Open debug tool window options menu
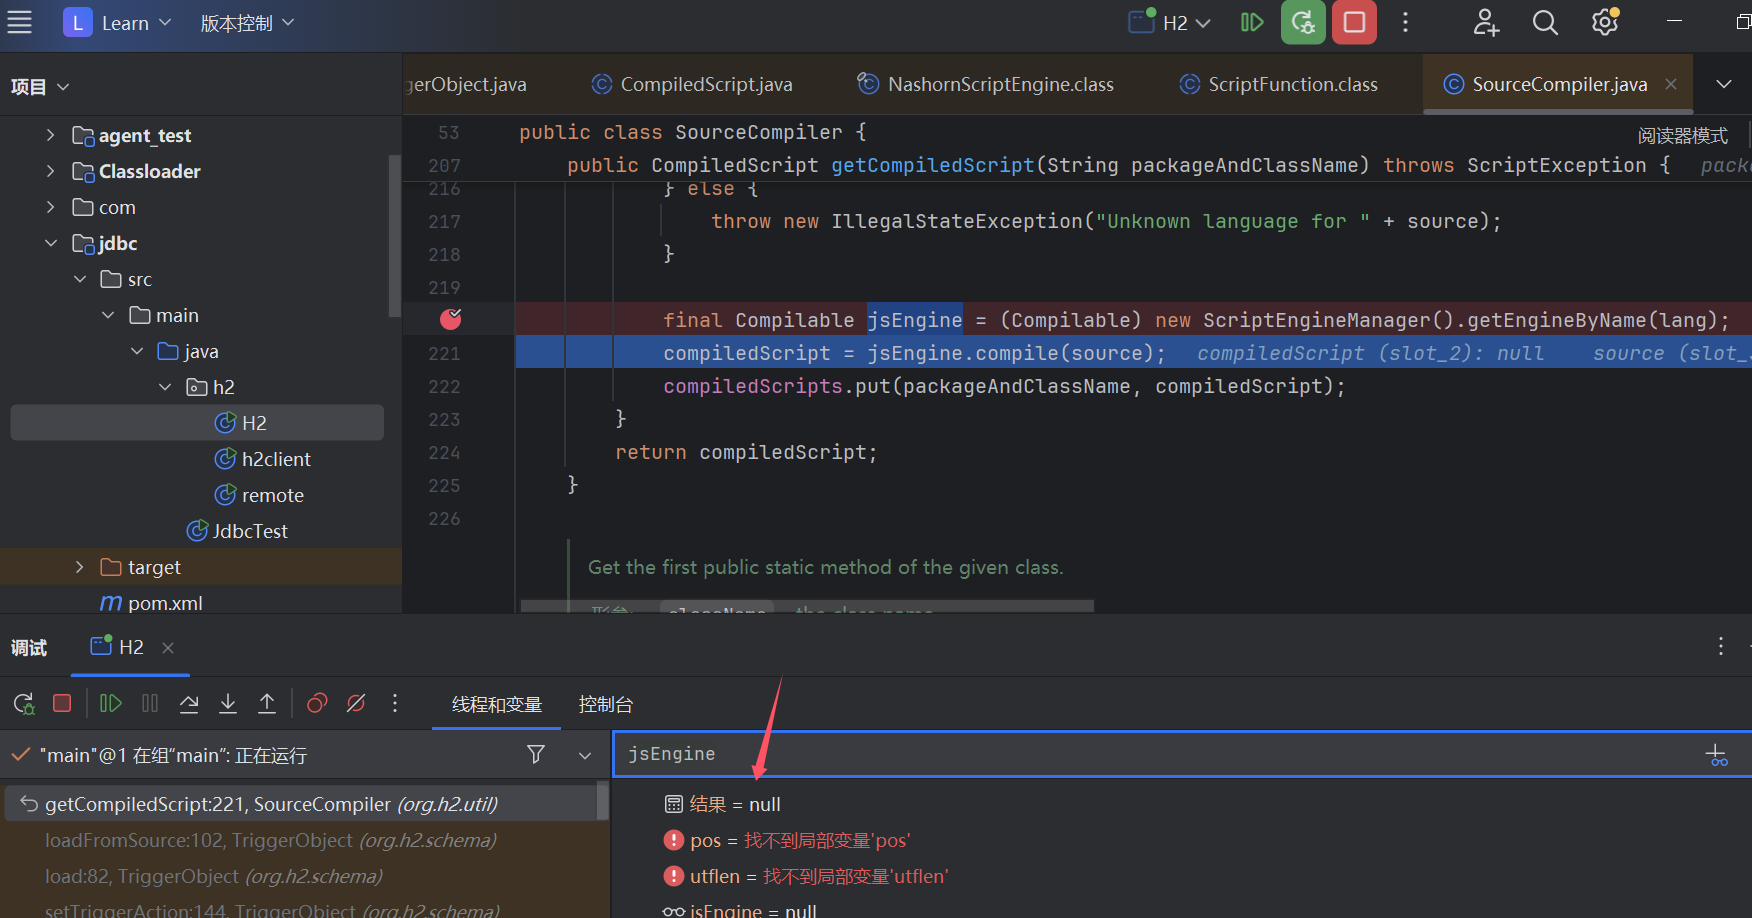This screenshot has width=1752, height=918. [1721, 647]
